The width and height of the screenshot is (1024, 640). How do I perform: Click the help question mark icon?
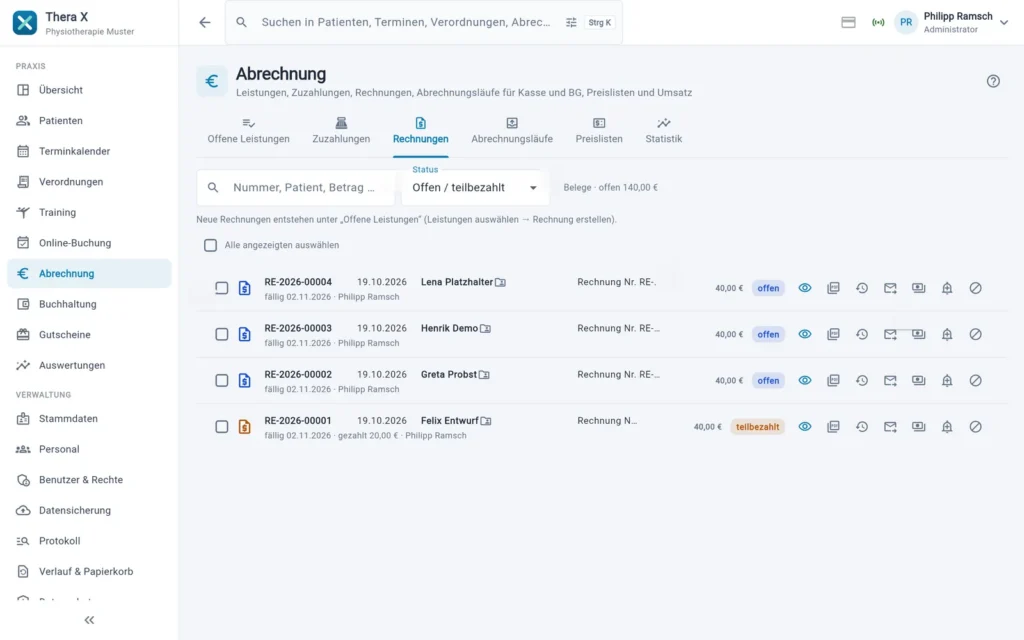993,81
